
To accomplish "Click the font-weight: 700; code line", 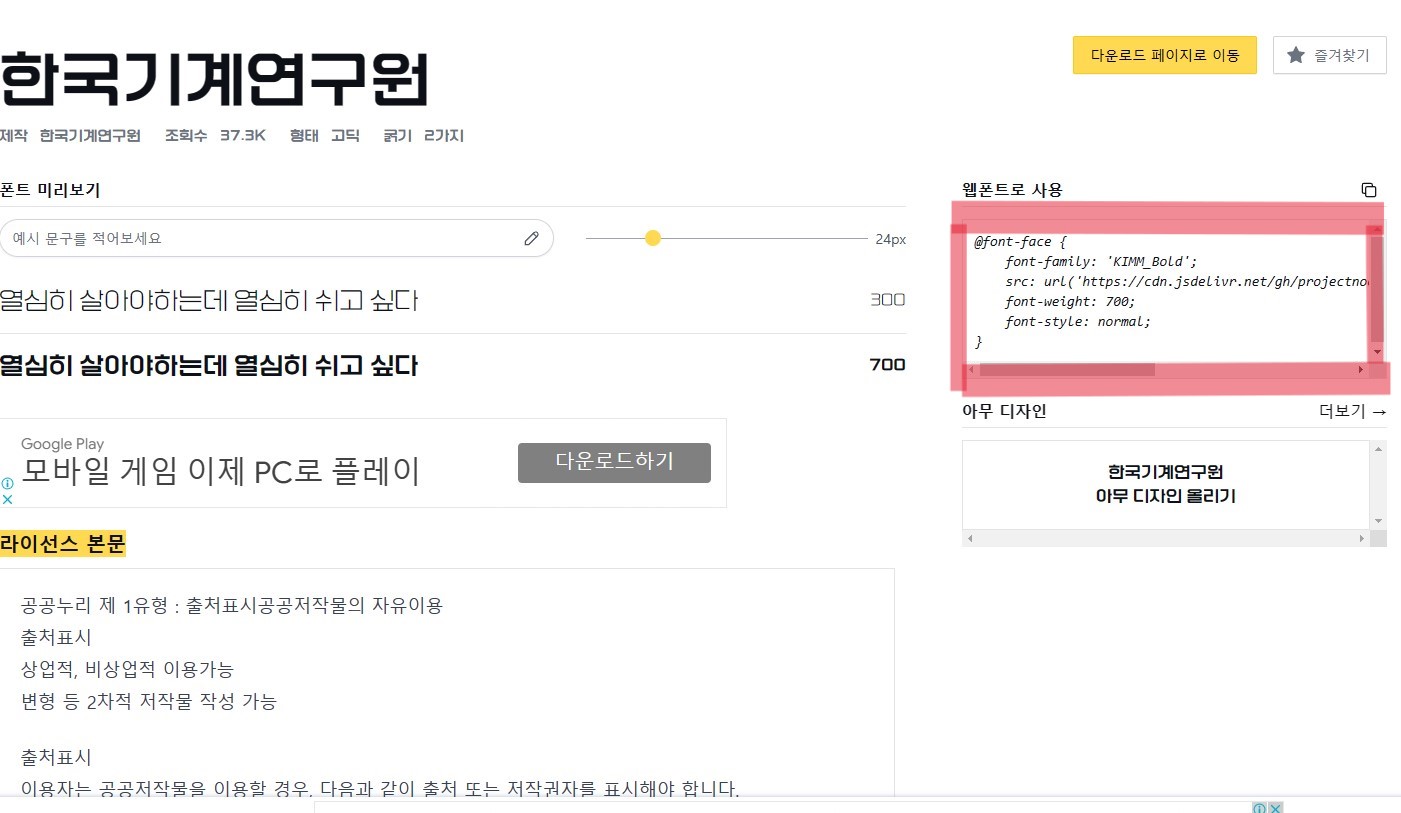I will coord(1070,301).
